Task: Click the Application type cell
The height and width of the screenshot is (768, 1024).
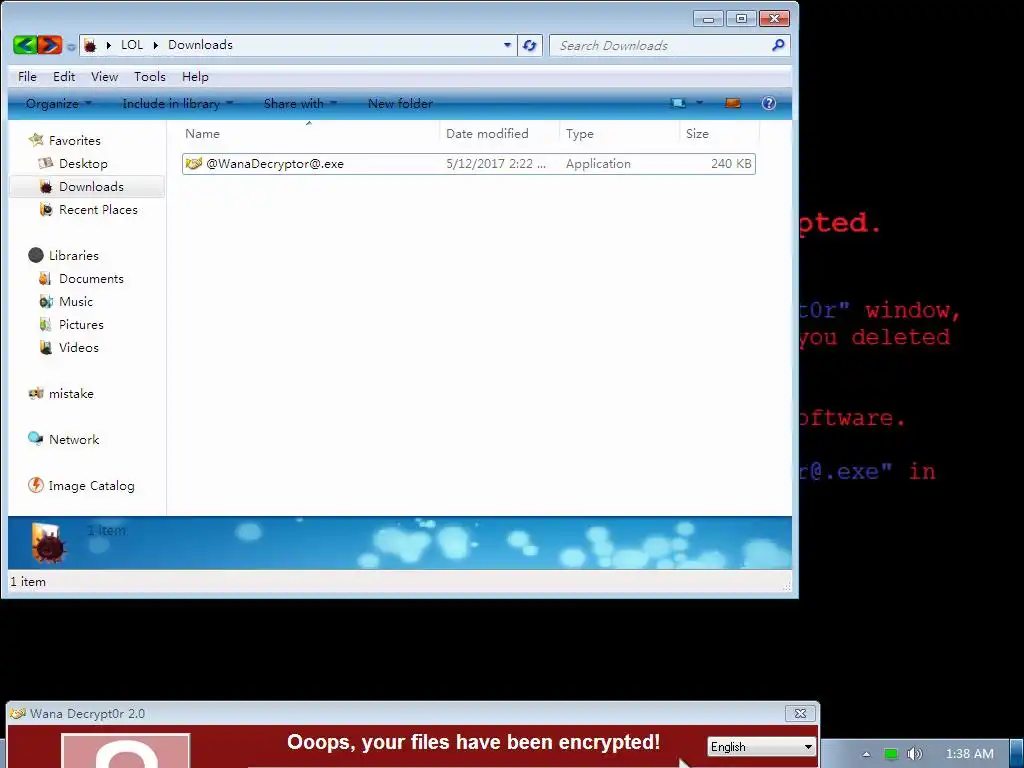Action: pos(598,164)
